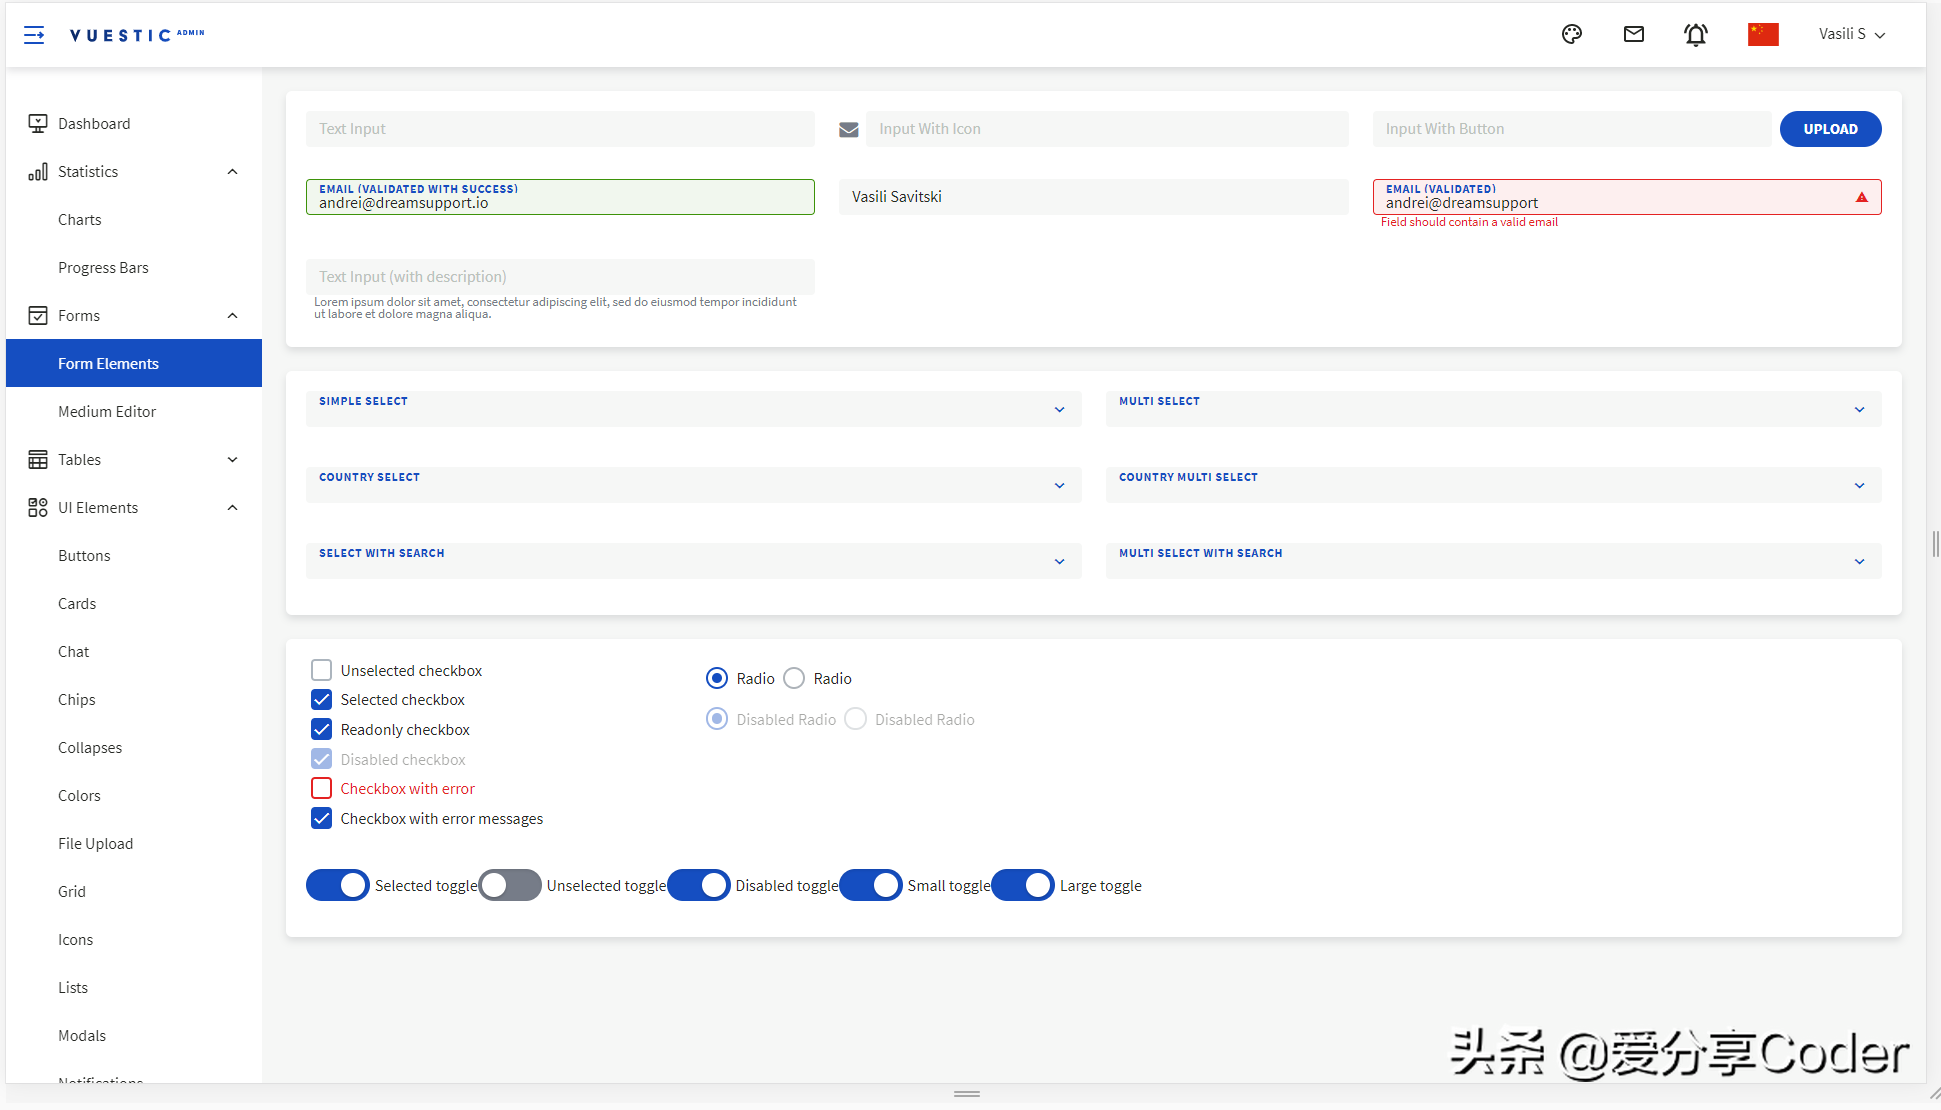Click the red error warning triangle icon

[x=1862, y=198]
